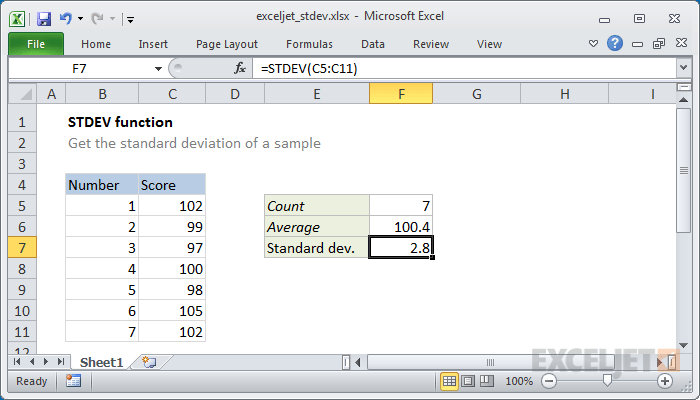Open Excel Help with the question mark icon
The width and height of the screenshot is (700, 400).
click(615, 43)
